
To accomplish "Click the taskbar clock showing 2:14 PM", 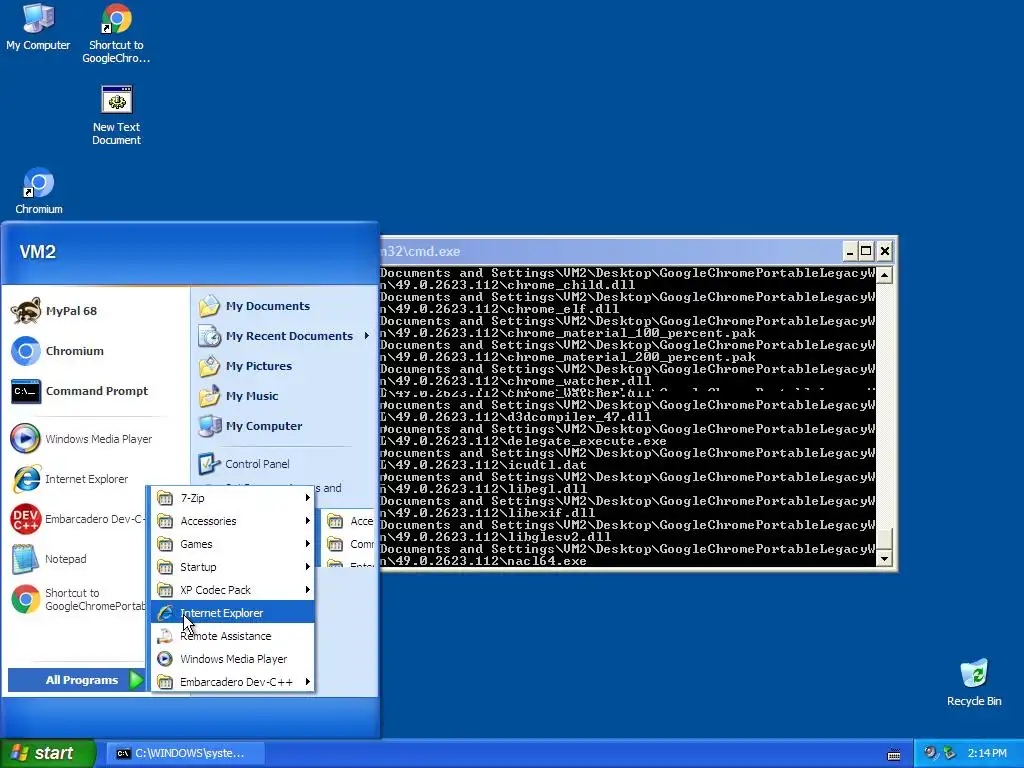I will click(987, 753).
